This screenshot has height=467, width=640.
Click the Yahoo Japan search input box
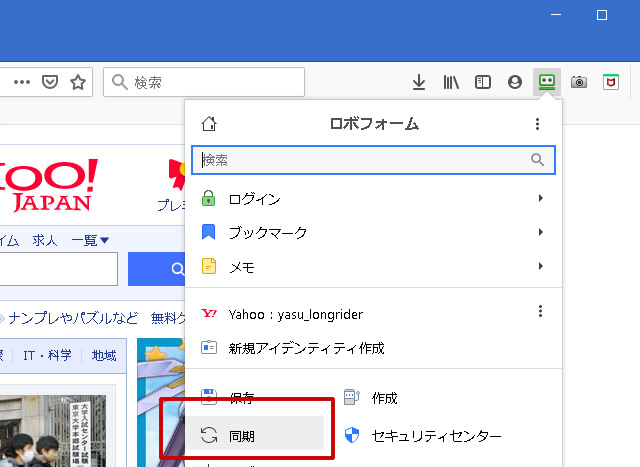(x=58, y=269)
